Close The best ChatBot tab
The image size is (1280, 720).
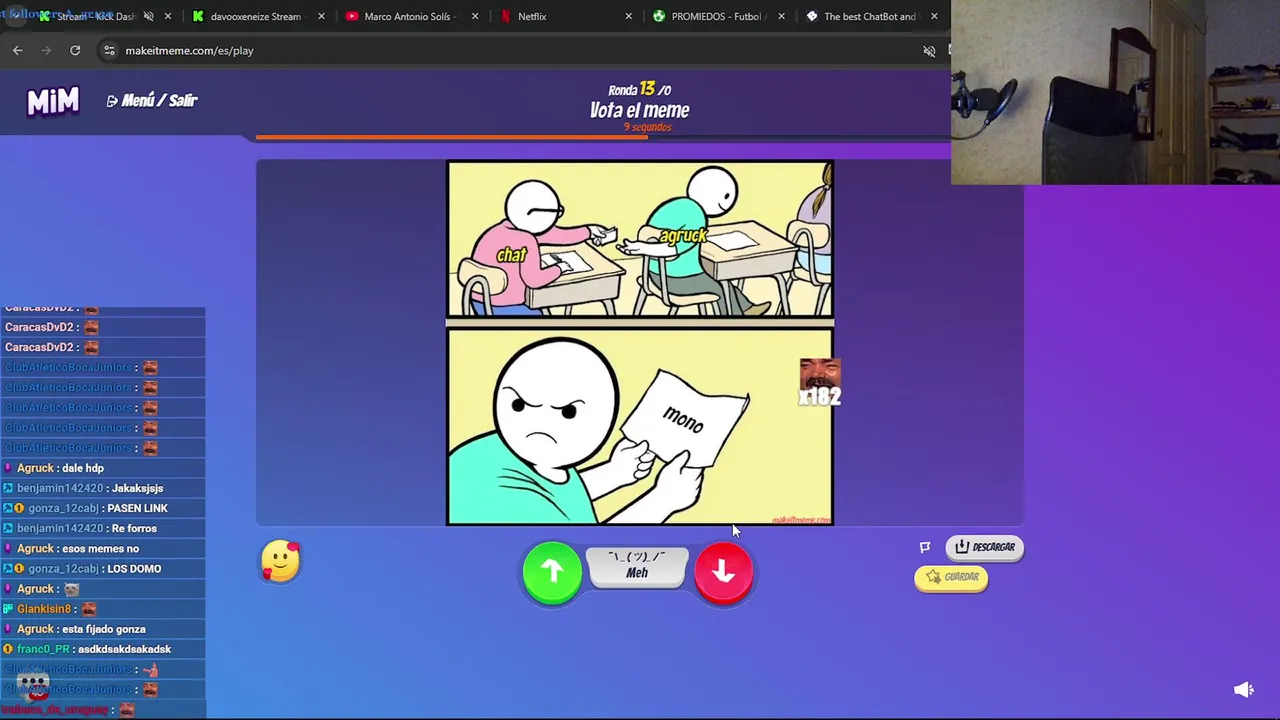[934, 16]
